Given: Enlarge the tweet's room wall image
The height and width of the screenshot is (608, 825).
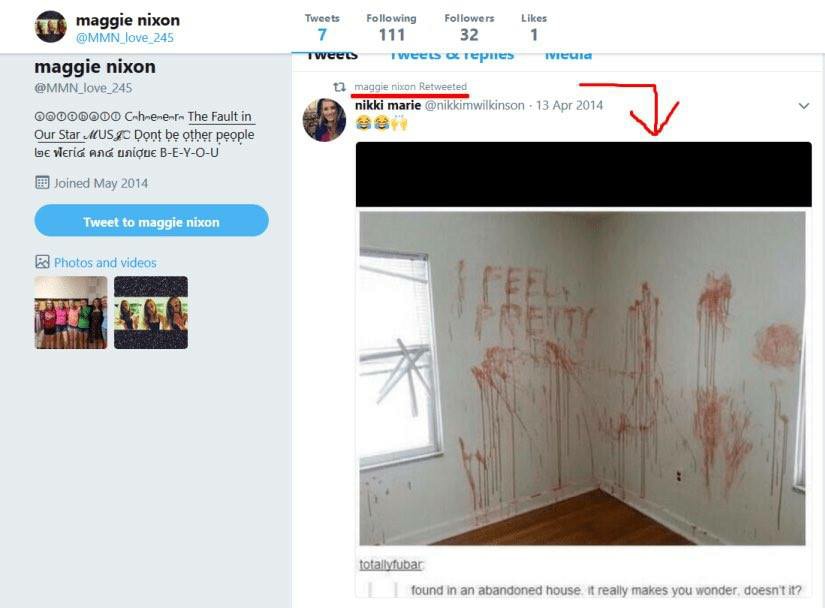Looking at the screenshot, I should point(582,378).
